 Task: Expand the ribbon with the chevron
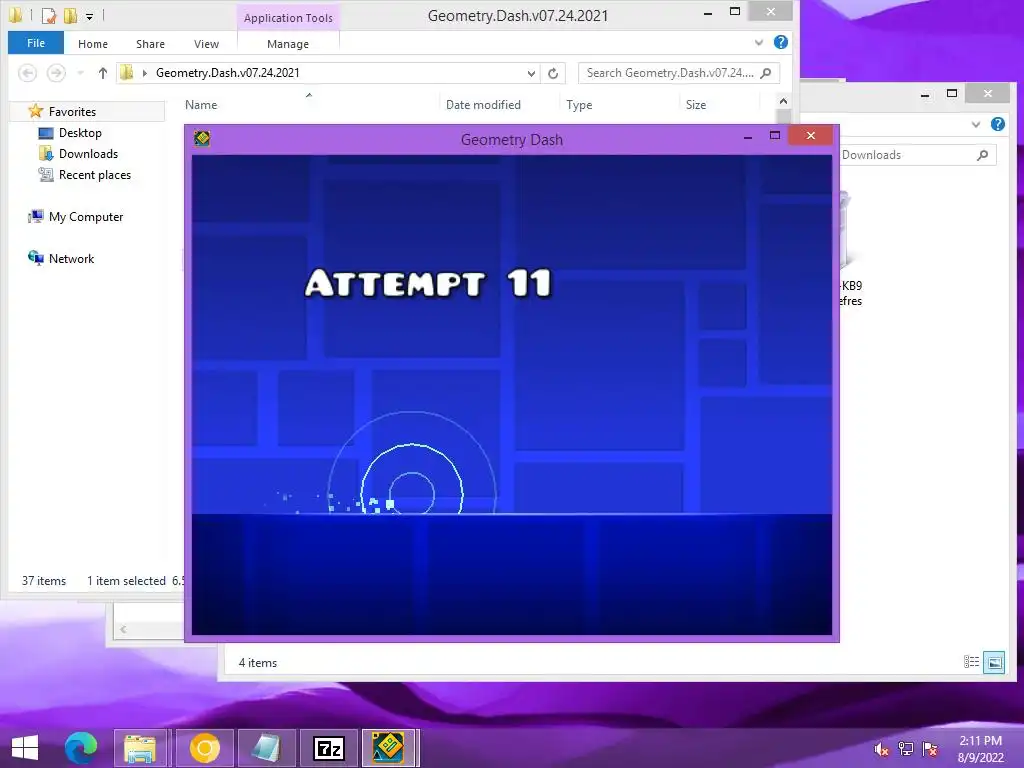pyautogui.click(x=759, y=42)
